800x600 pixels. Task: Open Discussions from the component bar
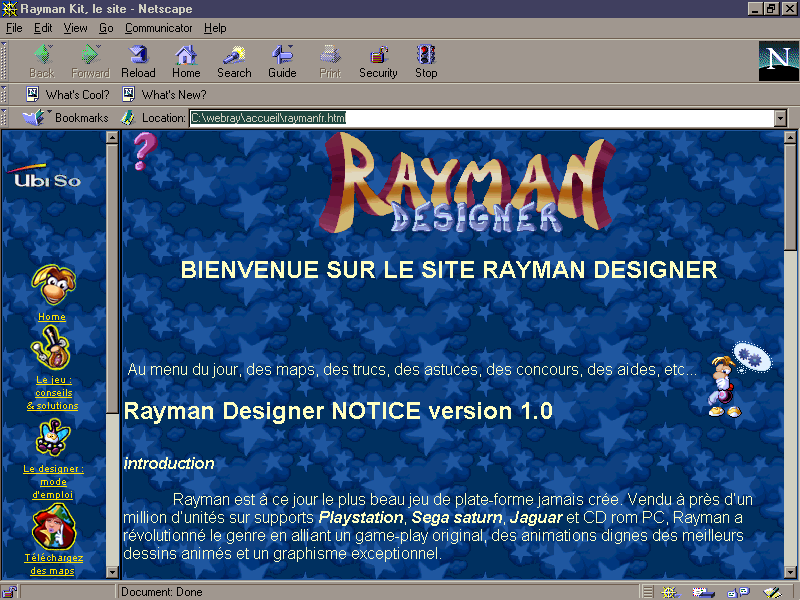738,592
